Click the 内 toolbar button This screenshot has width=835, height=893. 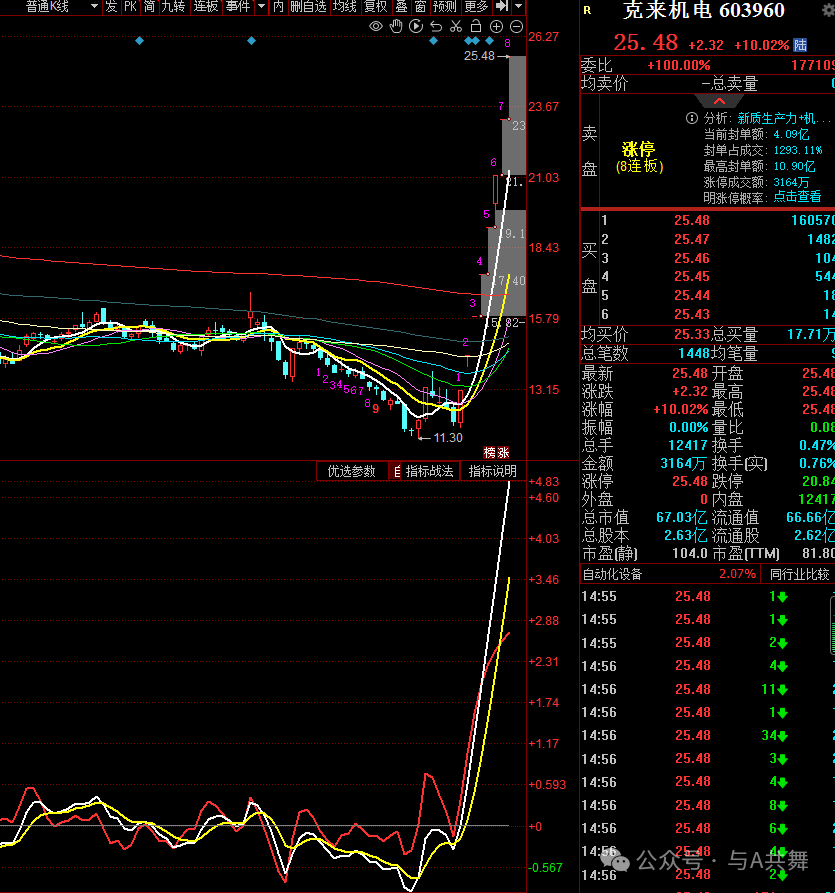279,7
